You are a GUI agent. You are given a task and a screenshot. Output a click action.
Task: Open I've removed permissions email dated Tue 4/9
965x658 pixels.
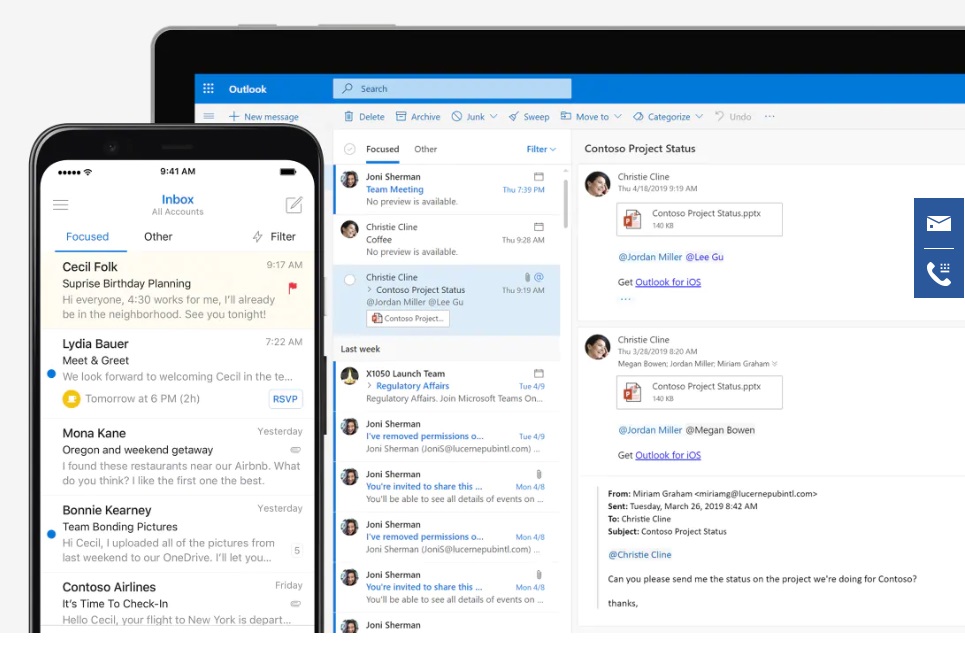pyautogui.click(x=447, y=436)
